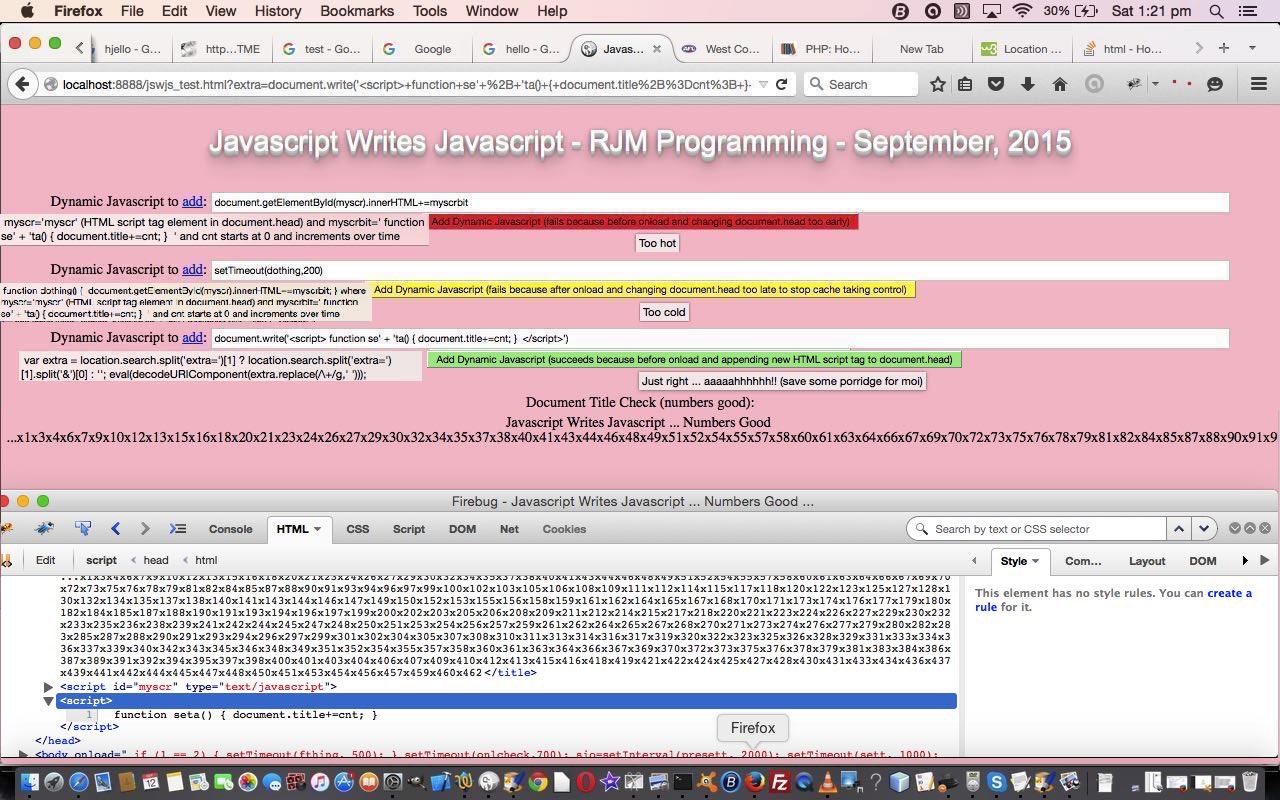1280x800 pixels.
Task: Click the yellow Add Dynamic Javascript button
Action: pyautogui.click(x=642, y=290)
